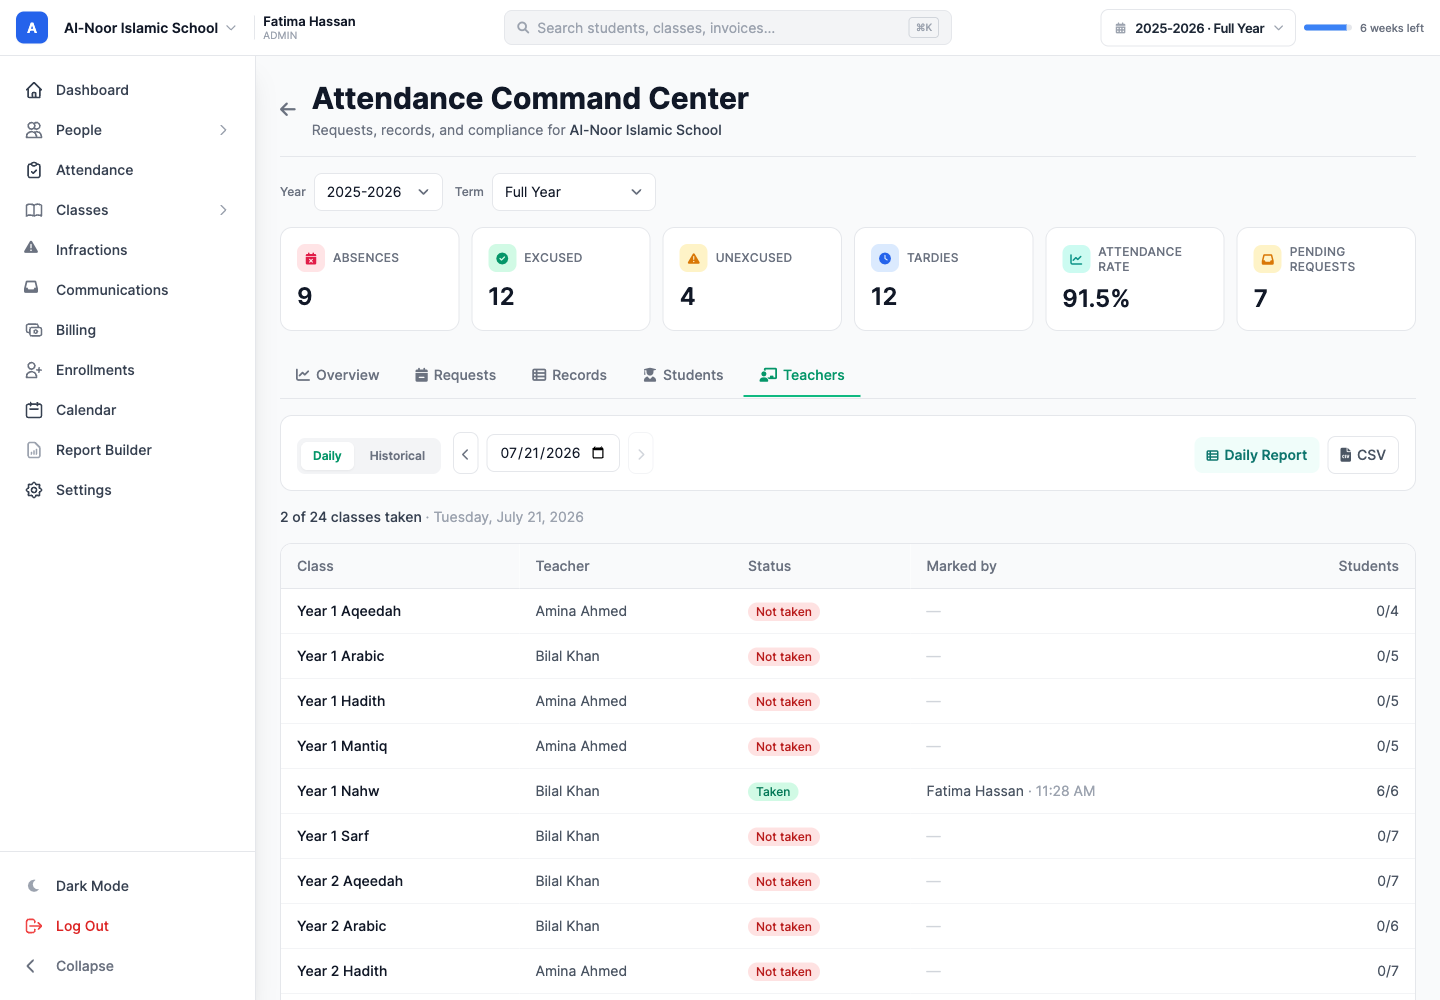Click the Billing sidebar icon
The width and height of the screenshot is (1440, 1000).
tap(34, 330)
